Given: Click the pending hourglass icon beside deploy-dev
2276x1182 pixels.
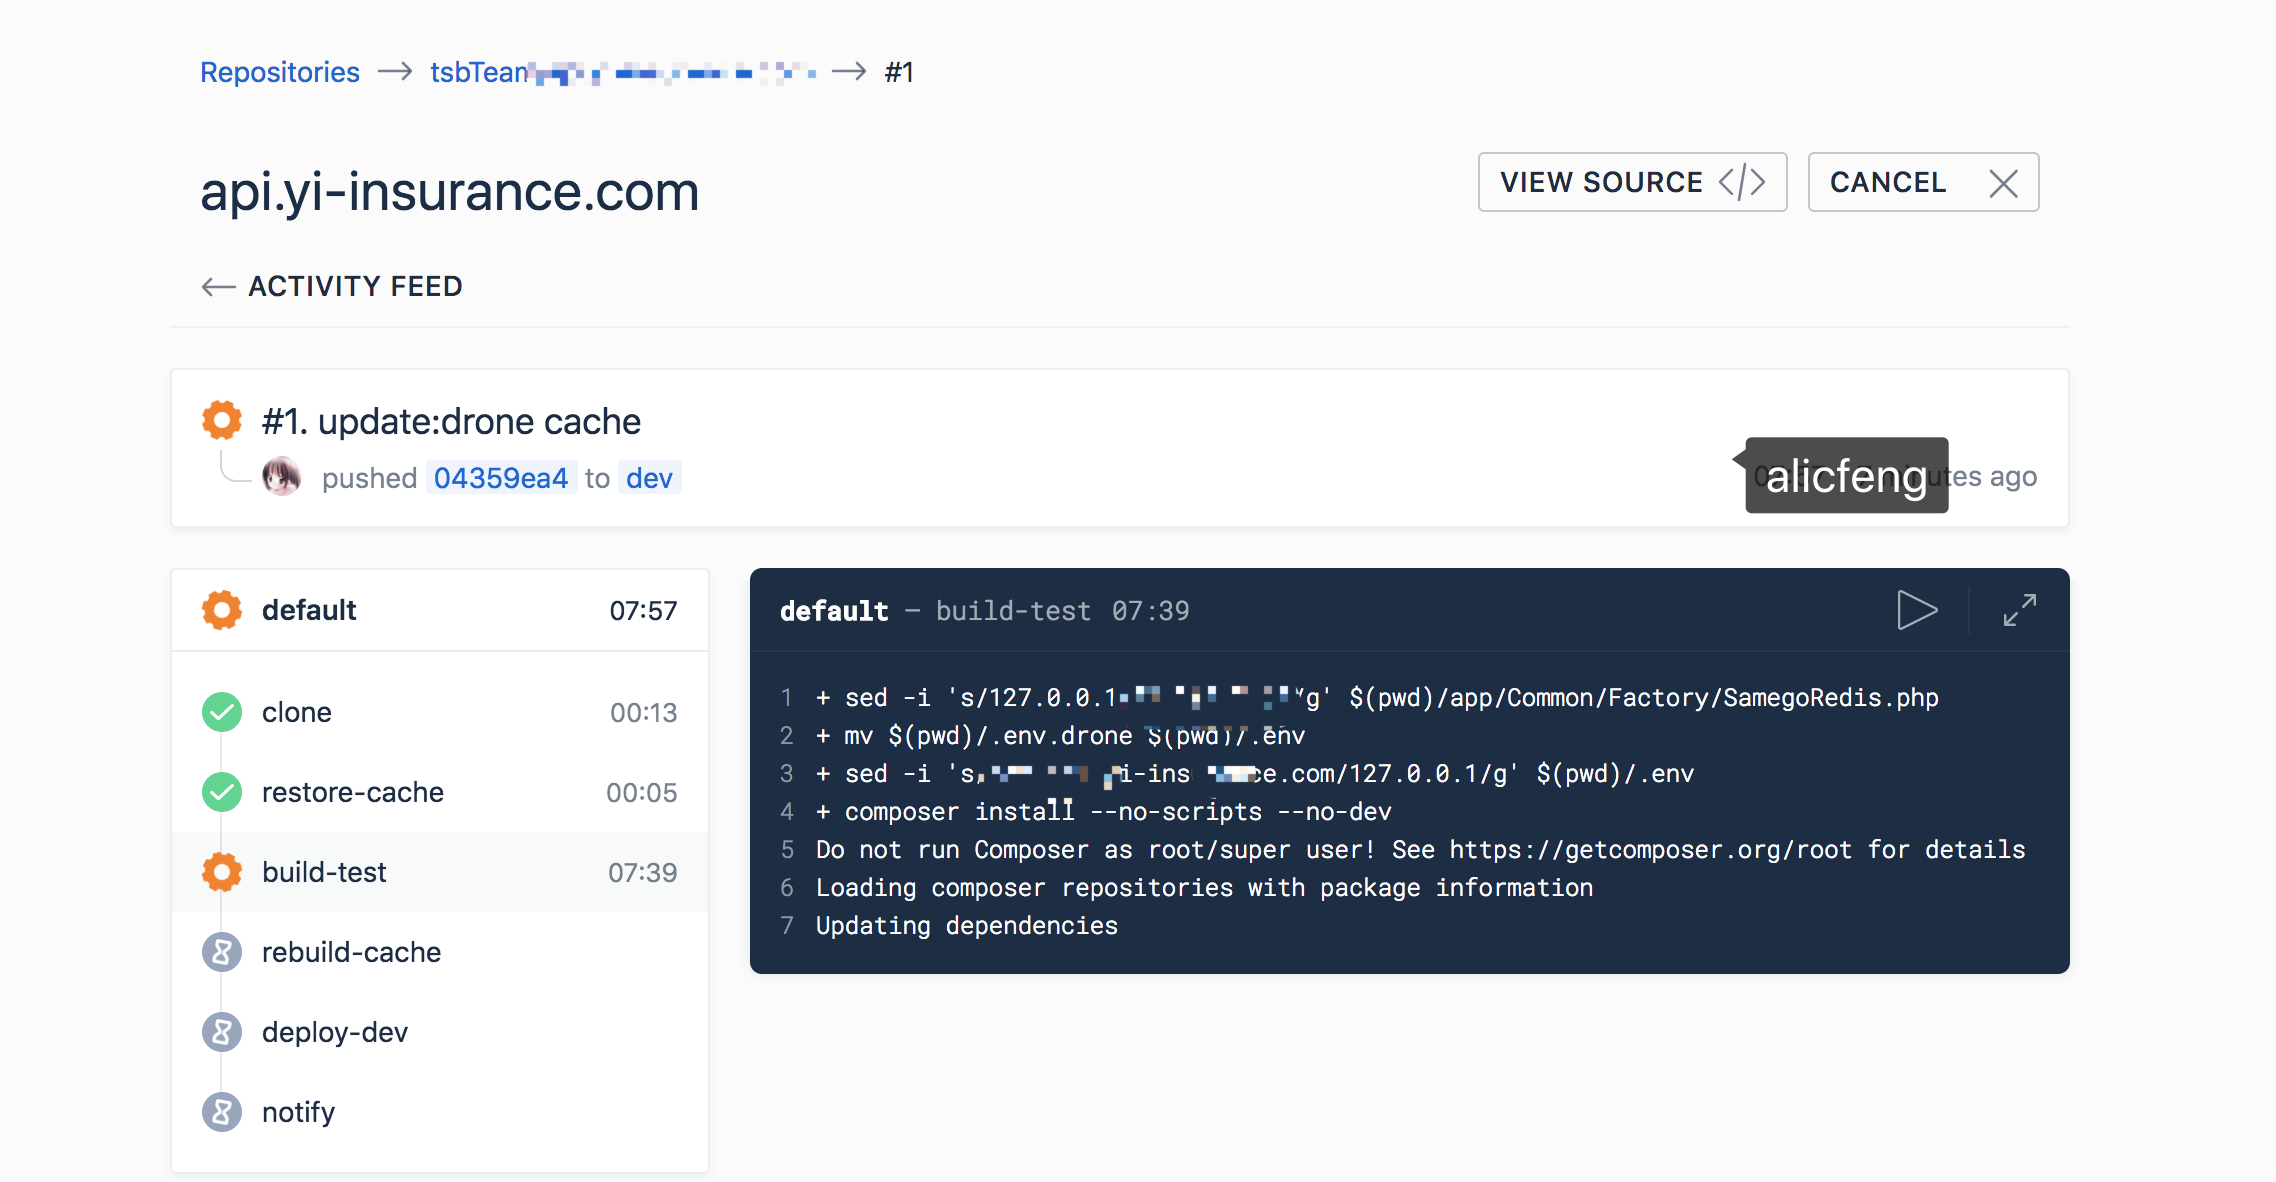Looking at the screenshot, I should point(222,1032).
